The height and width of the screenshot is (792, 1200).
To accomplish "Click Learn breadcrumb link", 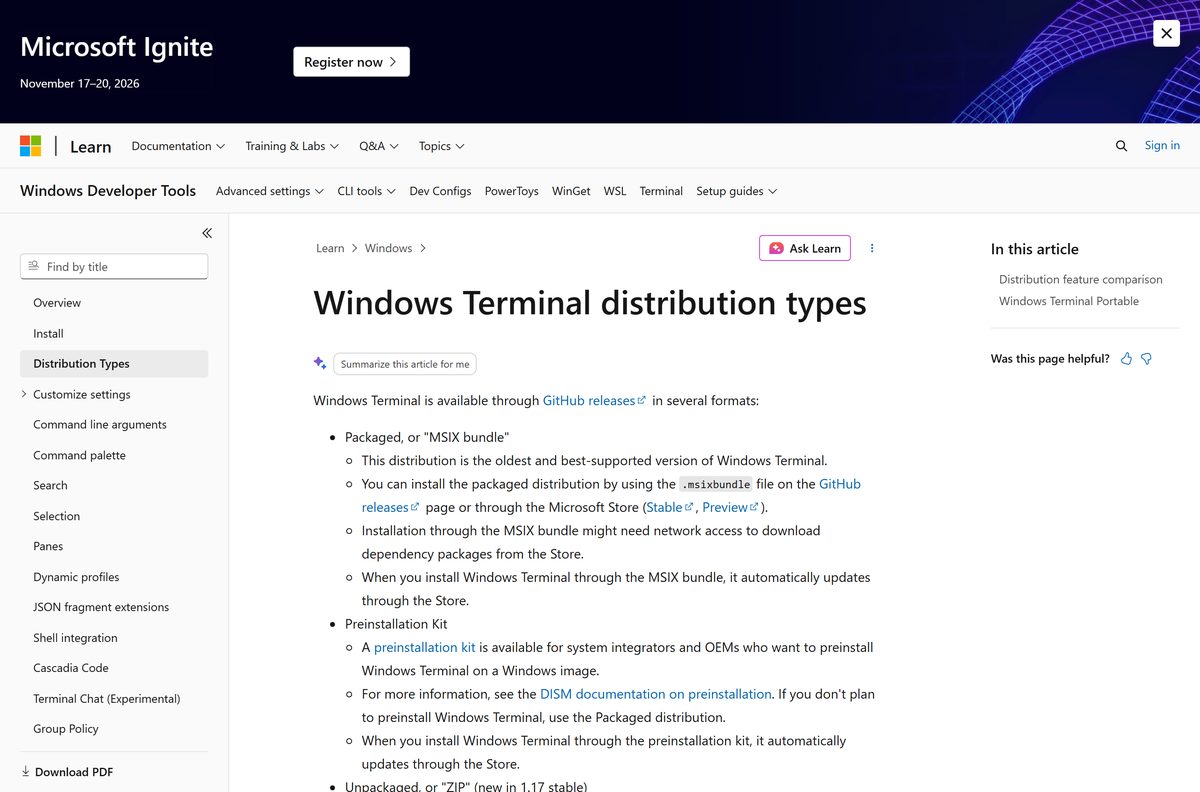I will [330, 248].
